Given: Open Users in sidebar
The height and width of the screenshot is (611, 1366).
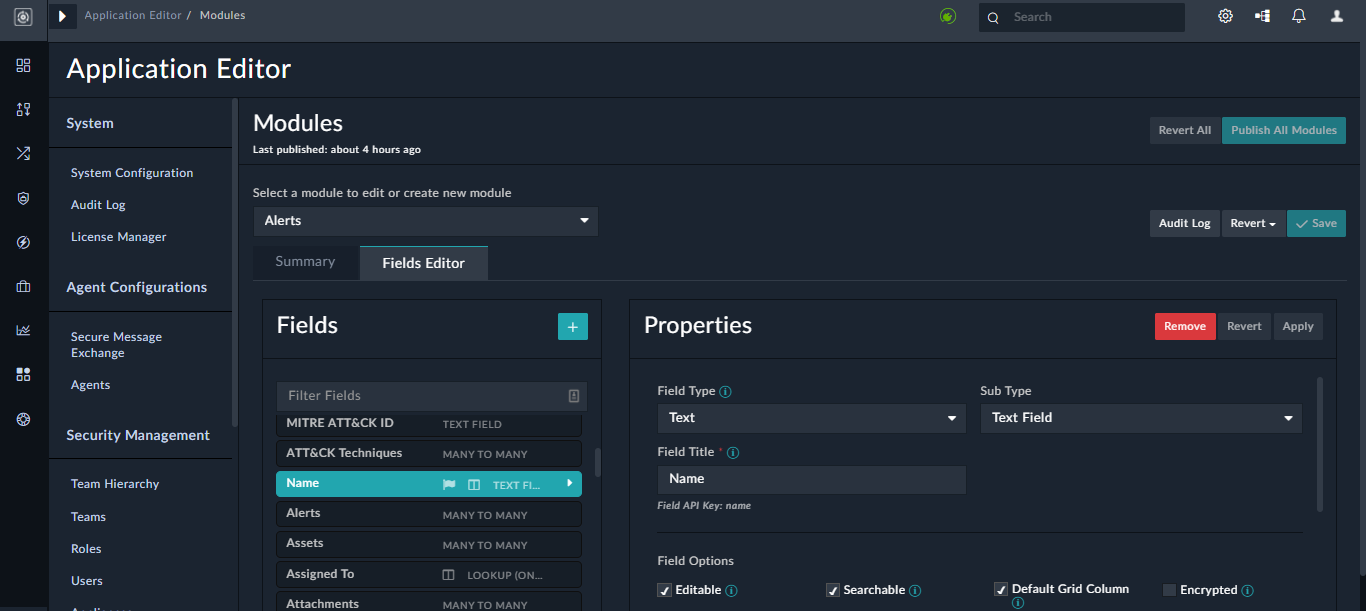Looking at the screenshot, I should click(x=87, y=581).
